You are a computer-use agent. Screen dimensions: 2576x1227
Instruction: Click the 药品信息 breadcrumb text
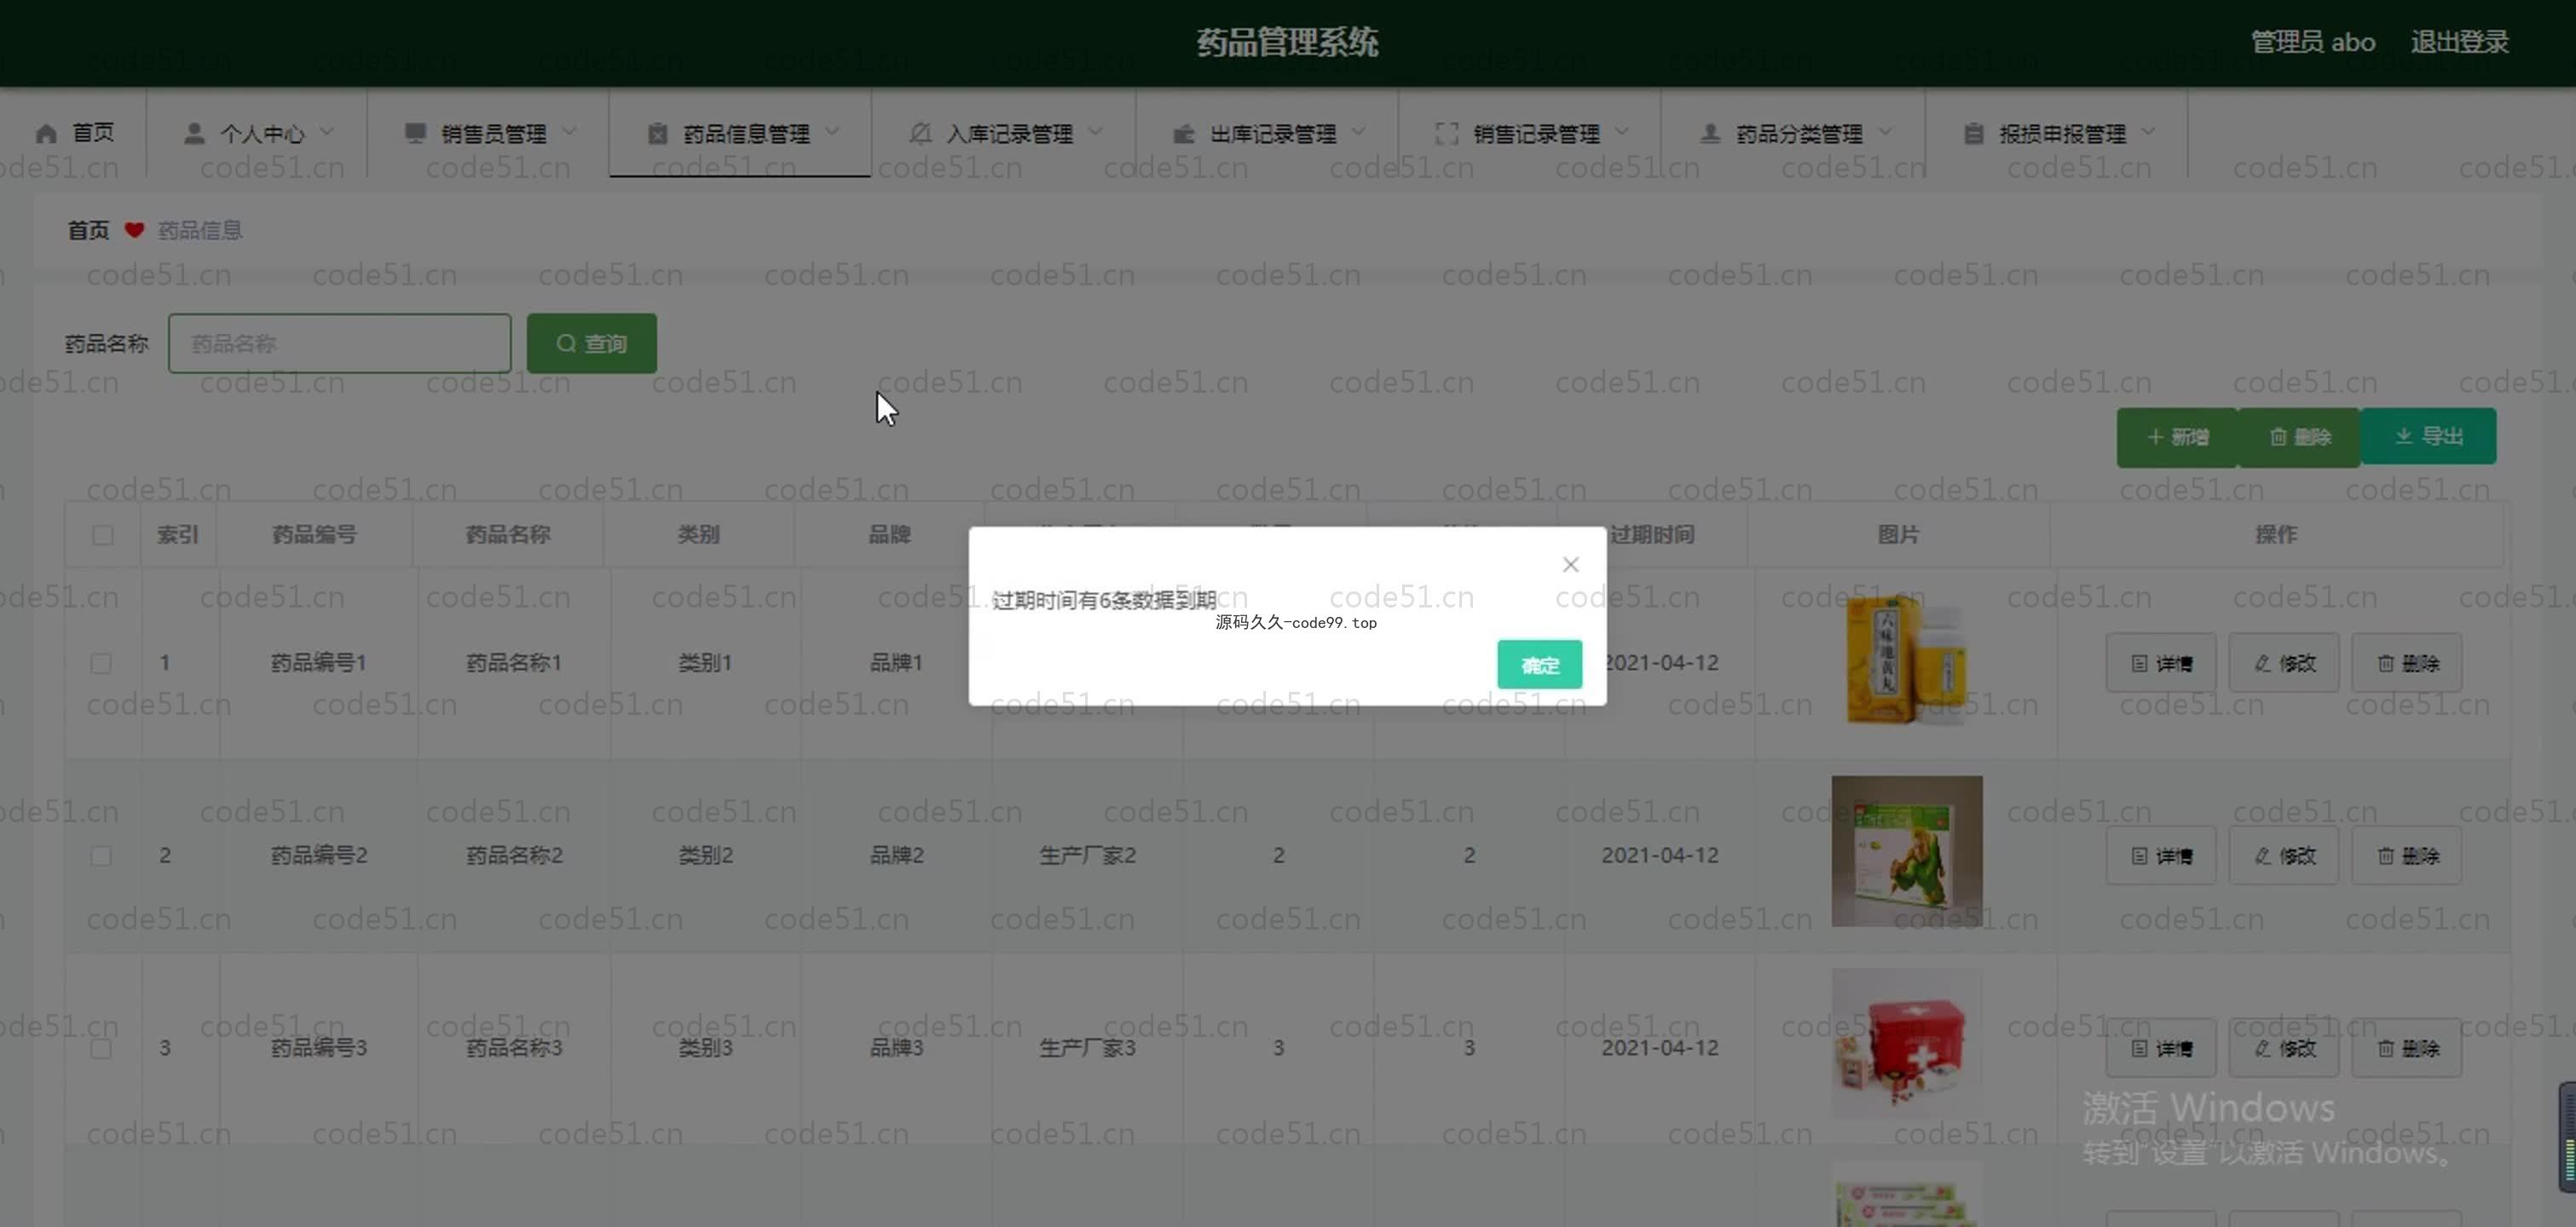point(200,230)
